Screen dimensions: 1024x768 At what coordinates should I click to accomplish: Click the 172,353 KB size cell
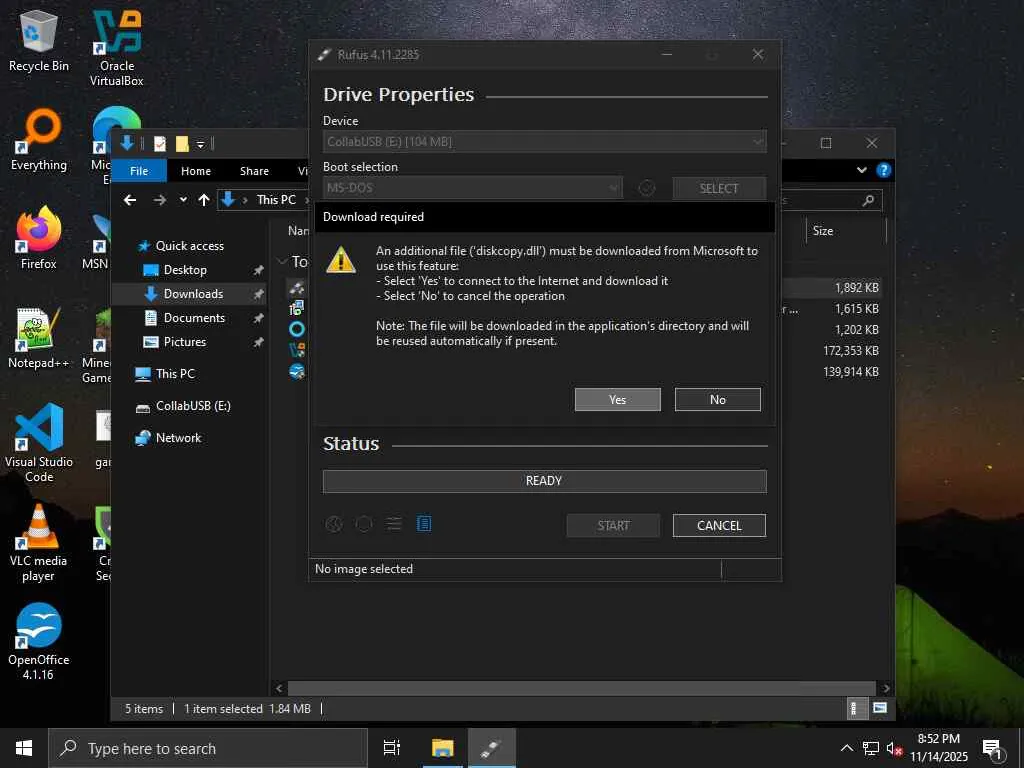point(850,351)
